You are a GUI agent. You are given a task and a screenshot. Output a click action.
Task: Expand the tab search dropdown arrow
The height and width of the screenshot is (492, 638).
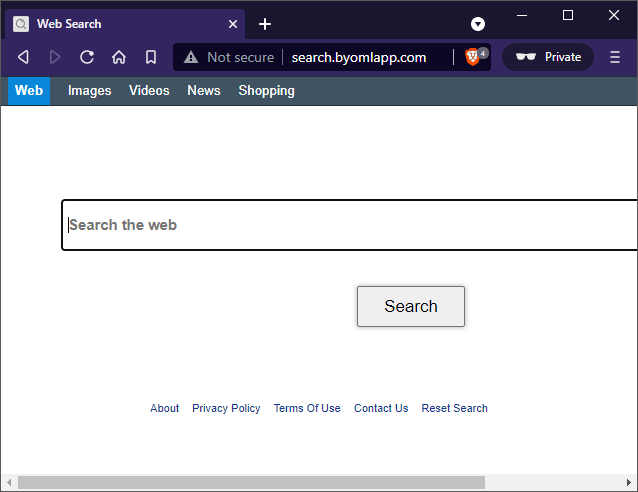pos(478,24)
